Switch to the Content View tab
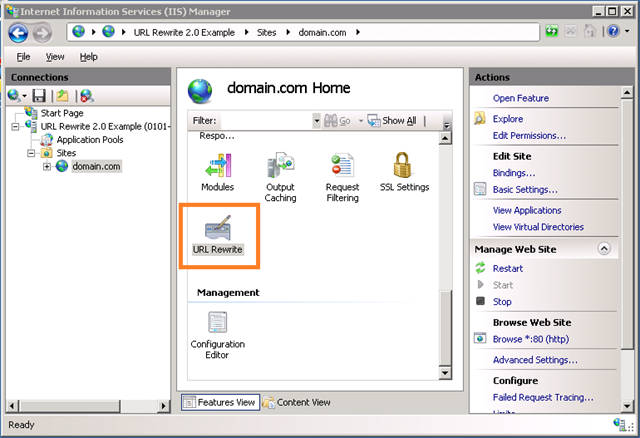Image resolution: width=640 pixels, height=438 pixels. (297, 402)
